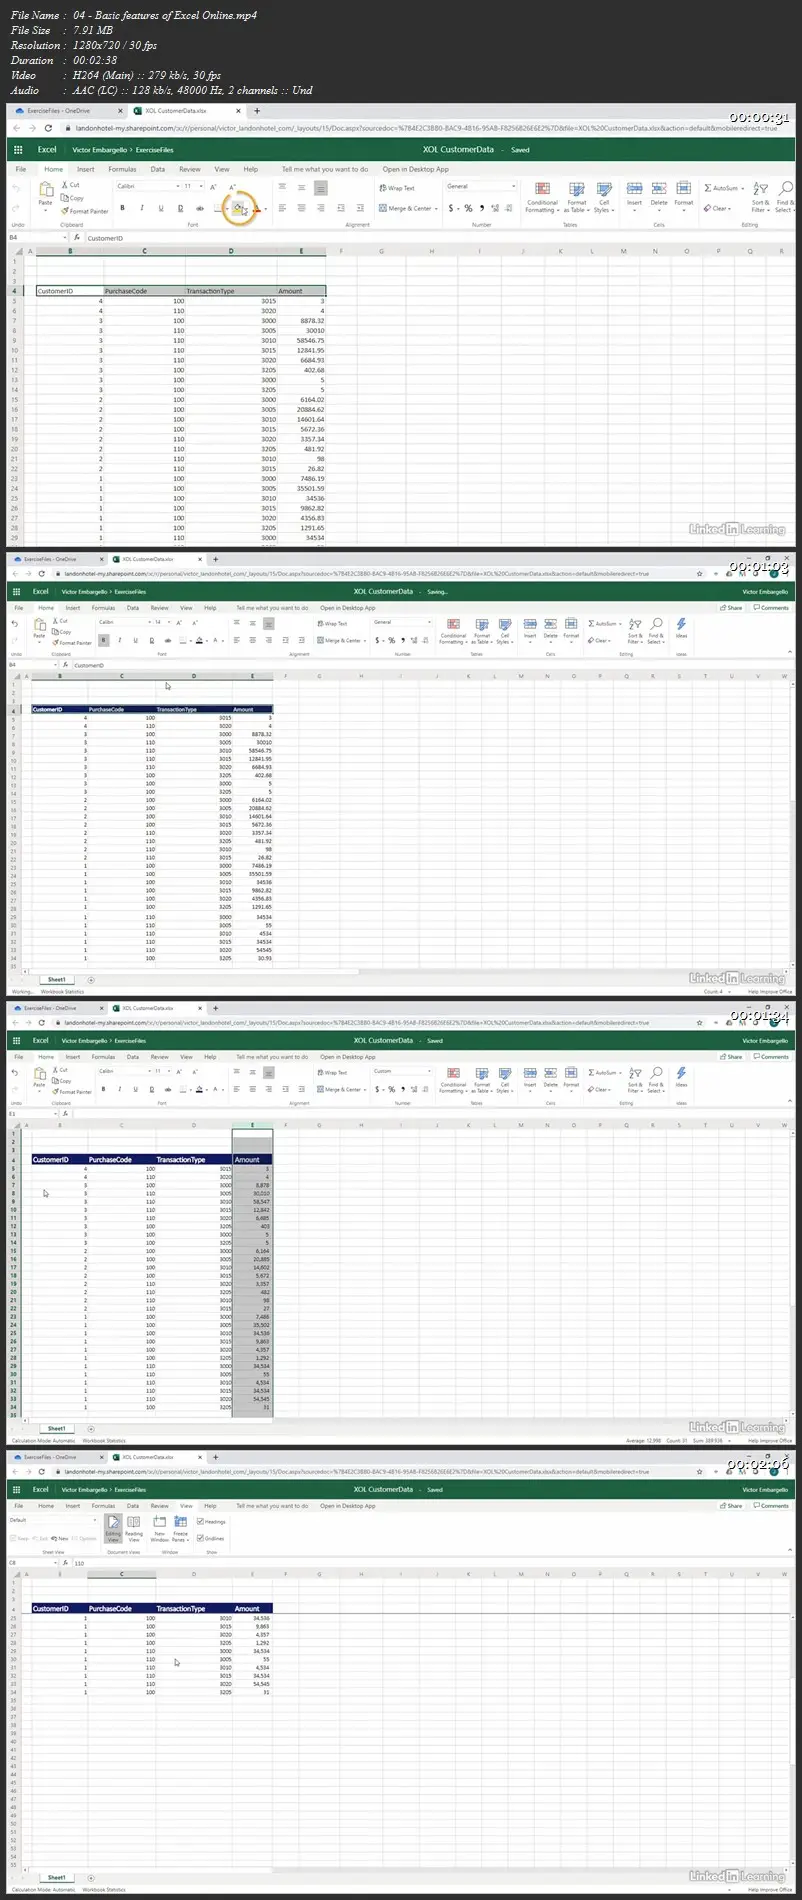
Task: Click CustomerID header cell in the 00:02:06 frame
Action: 59,1609
